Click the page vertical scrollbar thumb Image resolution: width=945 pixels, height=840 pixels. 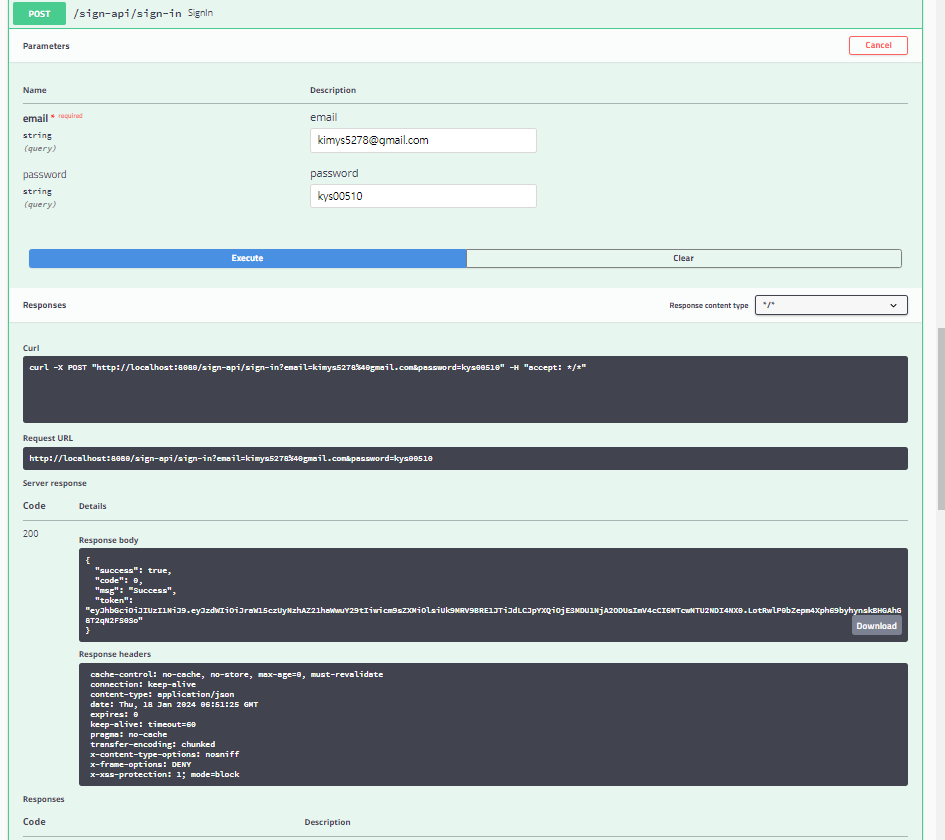pyautogui.click(x=941, y=419)
